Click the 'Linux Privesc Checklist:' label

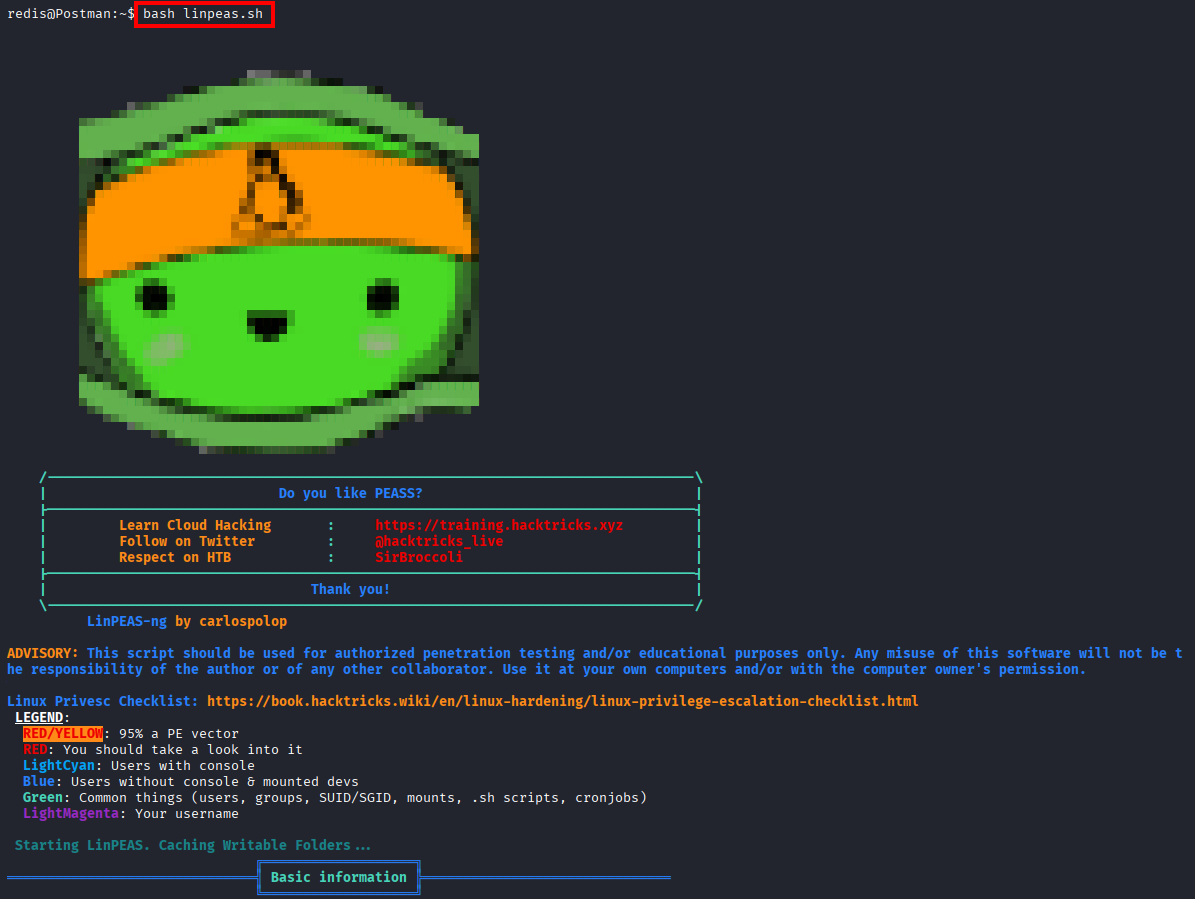click(103, 701)
